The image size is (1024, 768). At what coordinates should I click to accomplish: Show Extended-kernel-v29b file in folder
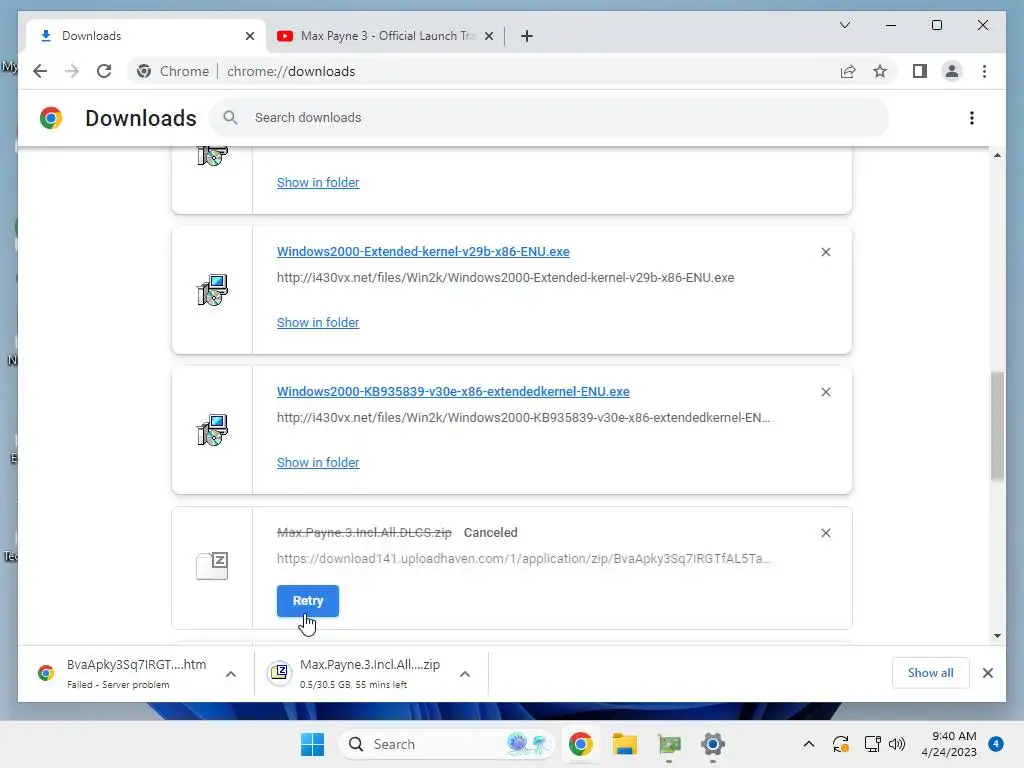(x=318, y=323)
